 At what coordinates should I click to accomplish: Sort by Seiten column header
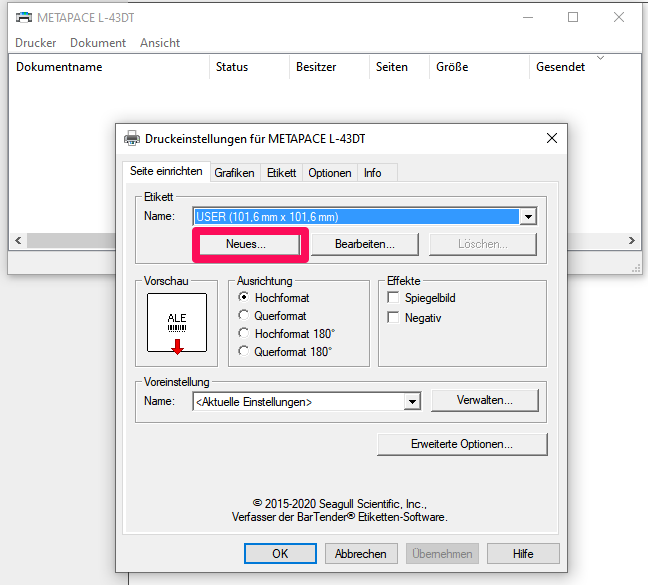pos(399,67)
